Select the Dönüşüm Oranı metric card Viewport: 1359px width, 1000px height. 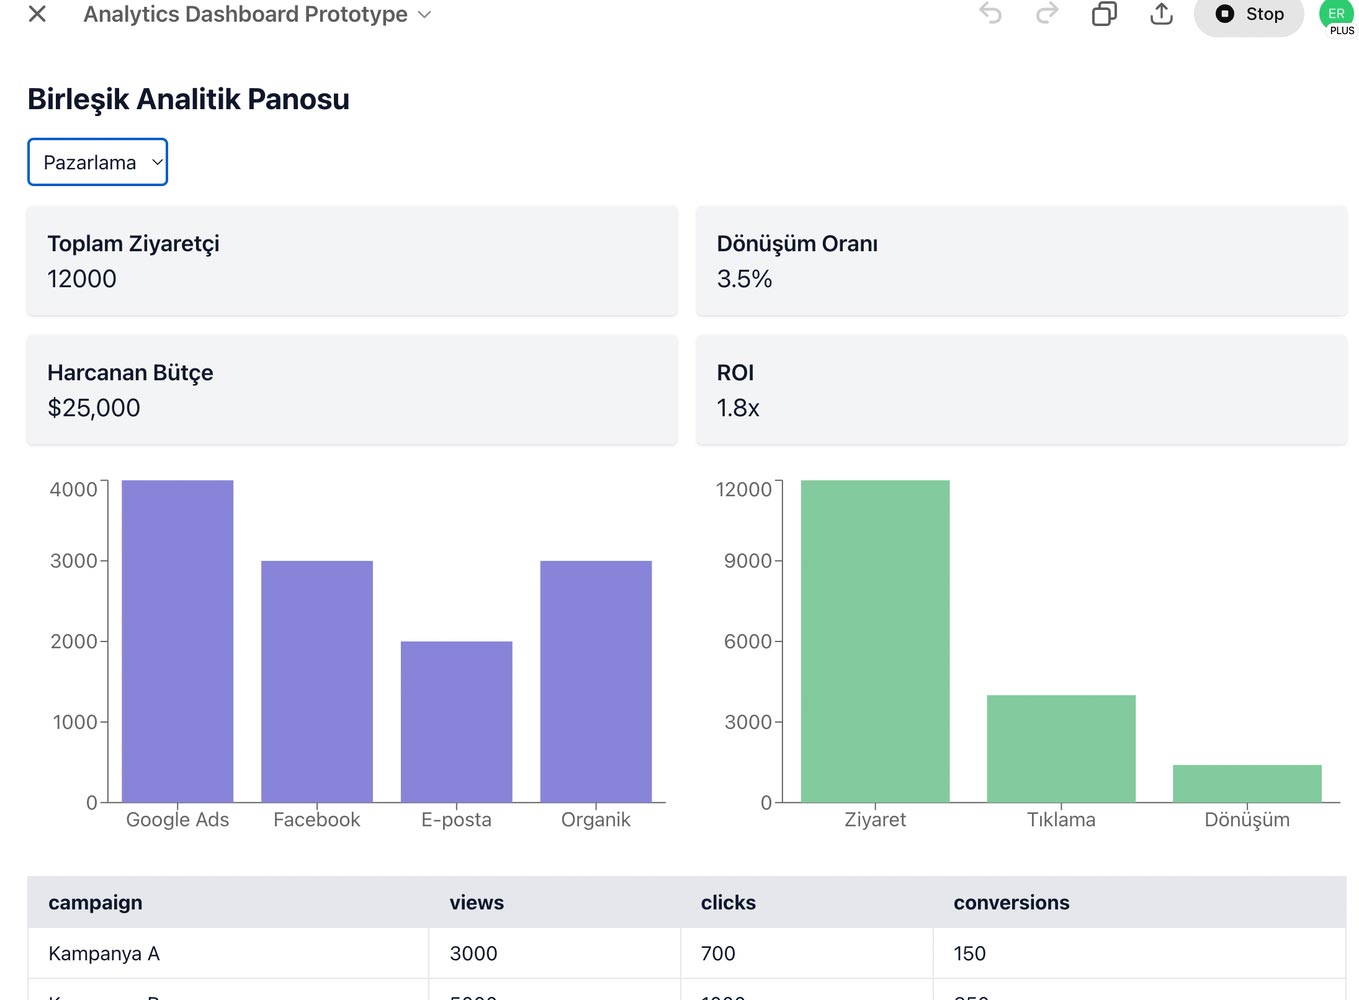pos(1020,261)
